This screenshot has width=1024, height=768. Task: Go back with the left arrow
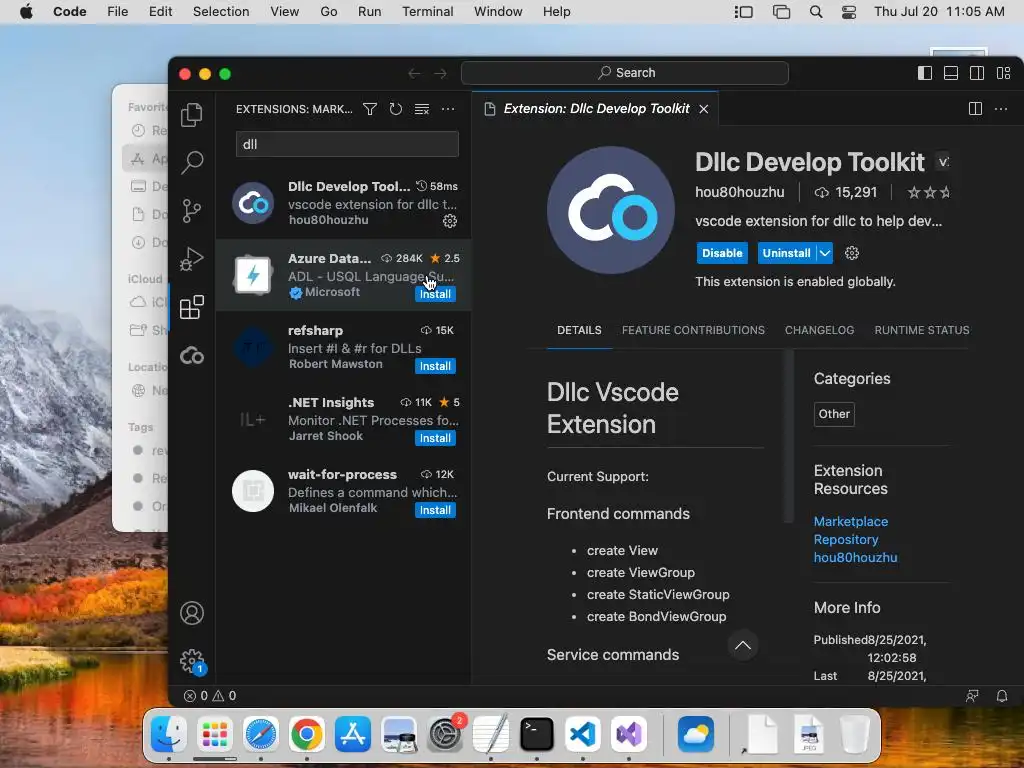pyautogui.click(x=414, y=73)
